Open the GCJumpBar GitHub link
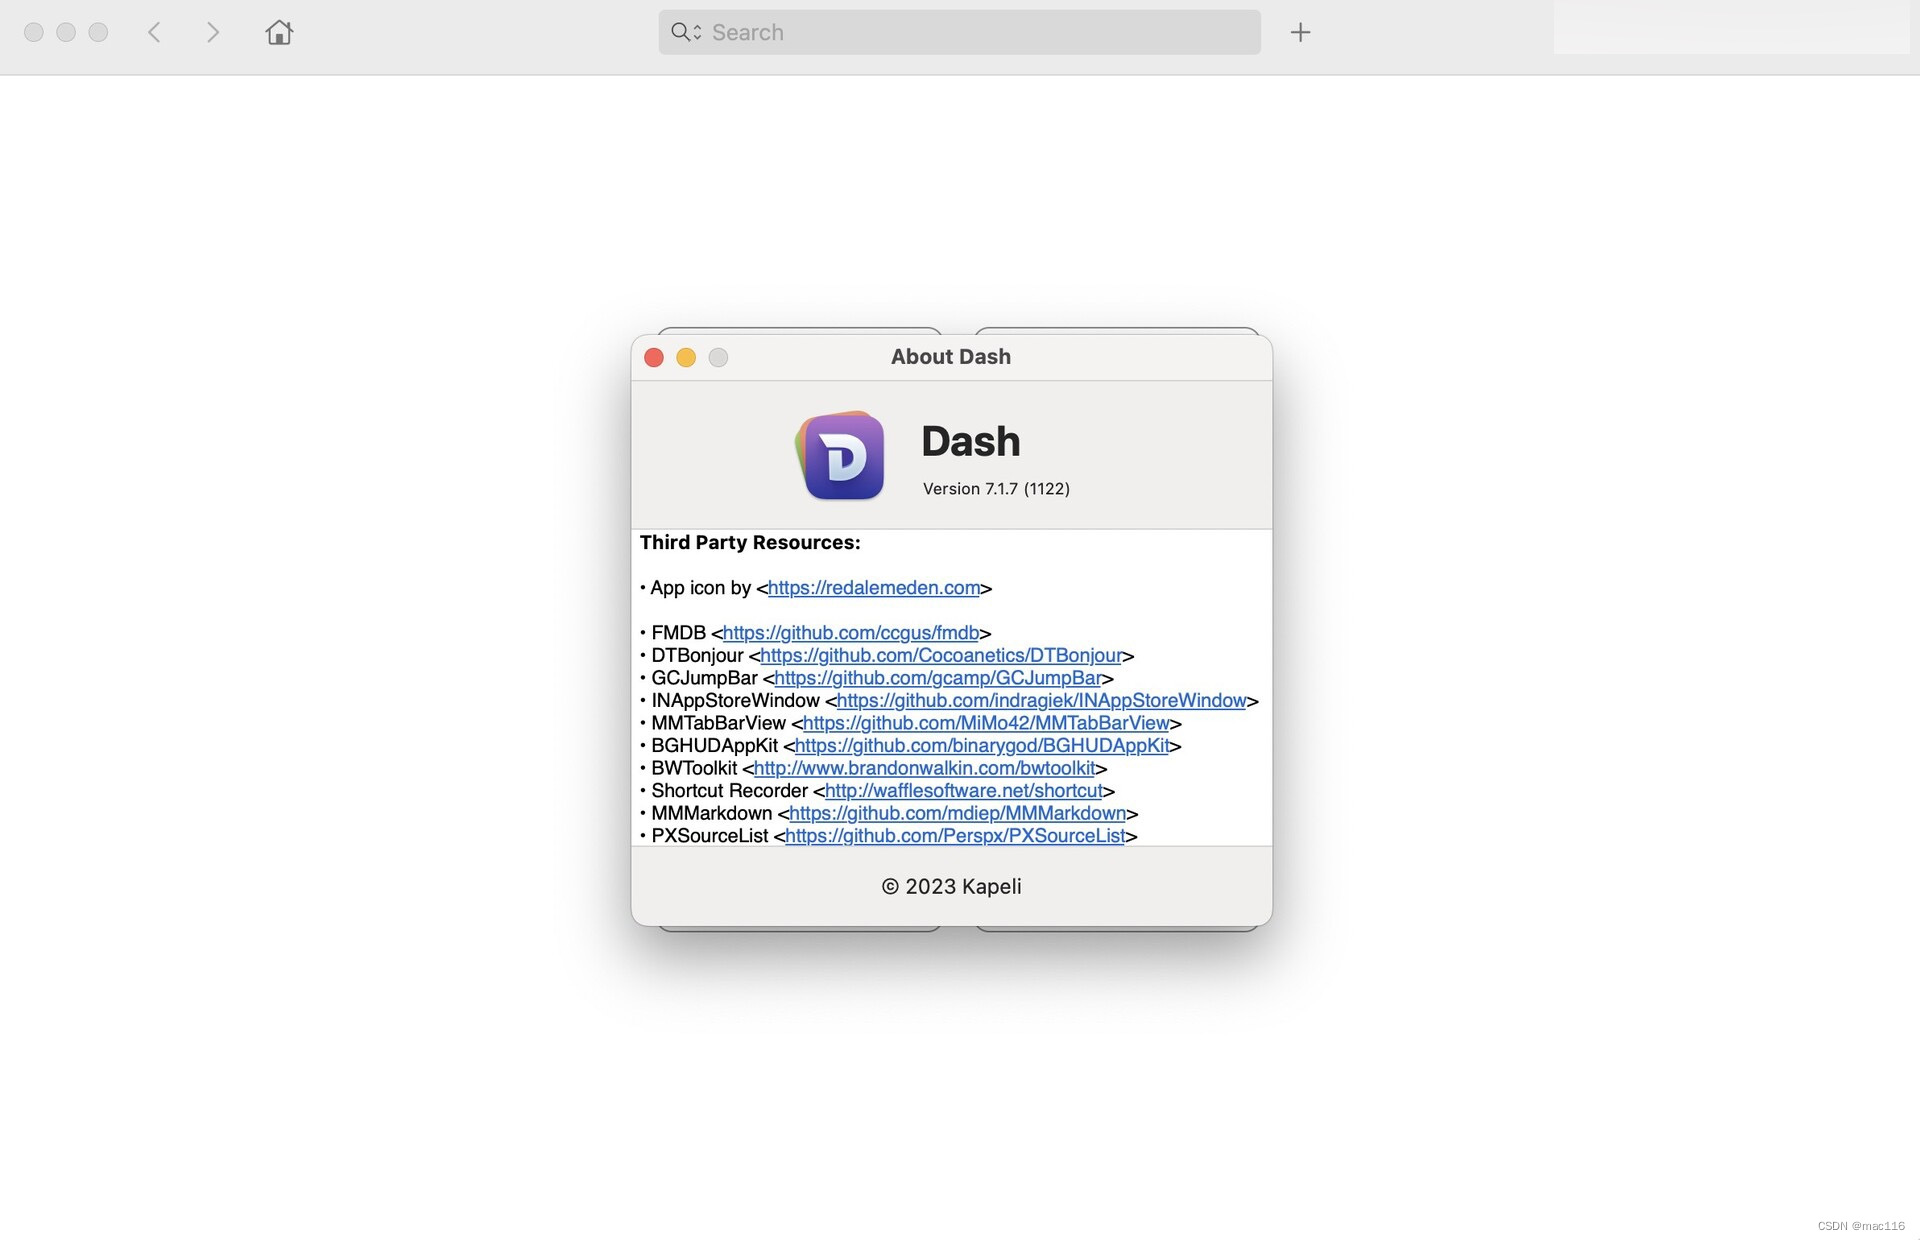Screen dimensions: 1920x1240 (938, 678)
